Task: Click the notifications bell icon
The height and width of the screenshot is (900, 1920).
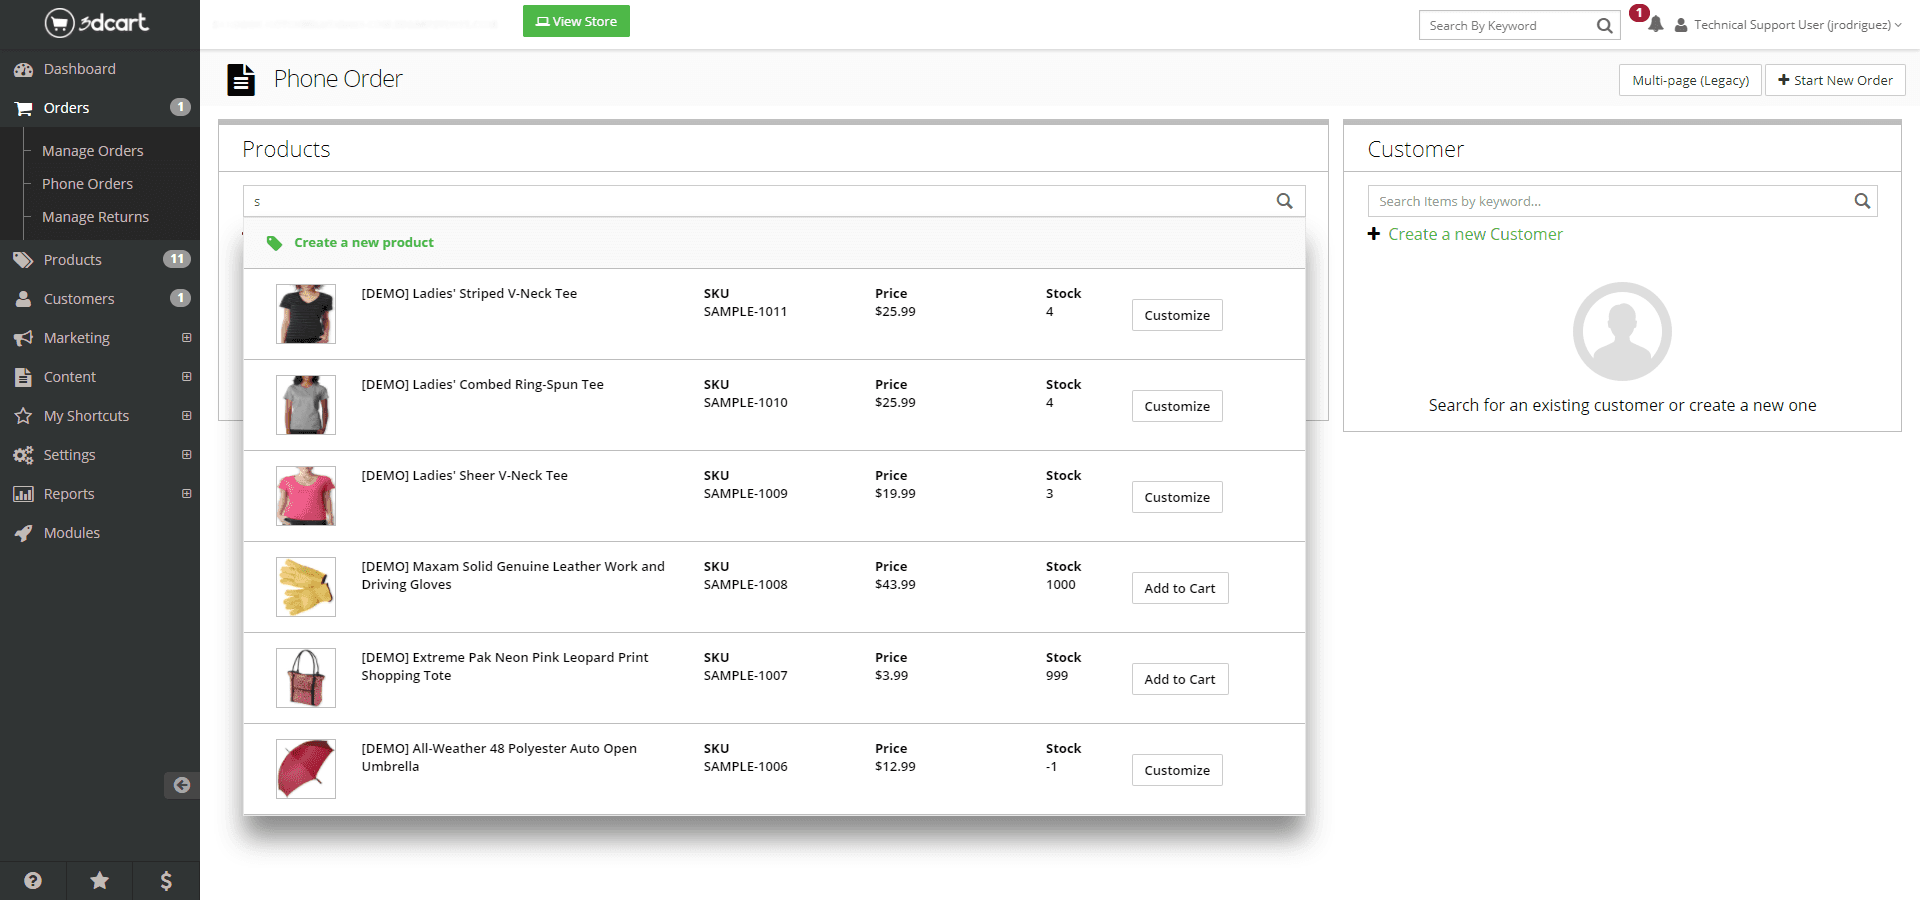Action: click(x=1656, y=24)
